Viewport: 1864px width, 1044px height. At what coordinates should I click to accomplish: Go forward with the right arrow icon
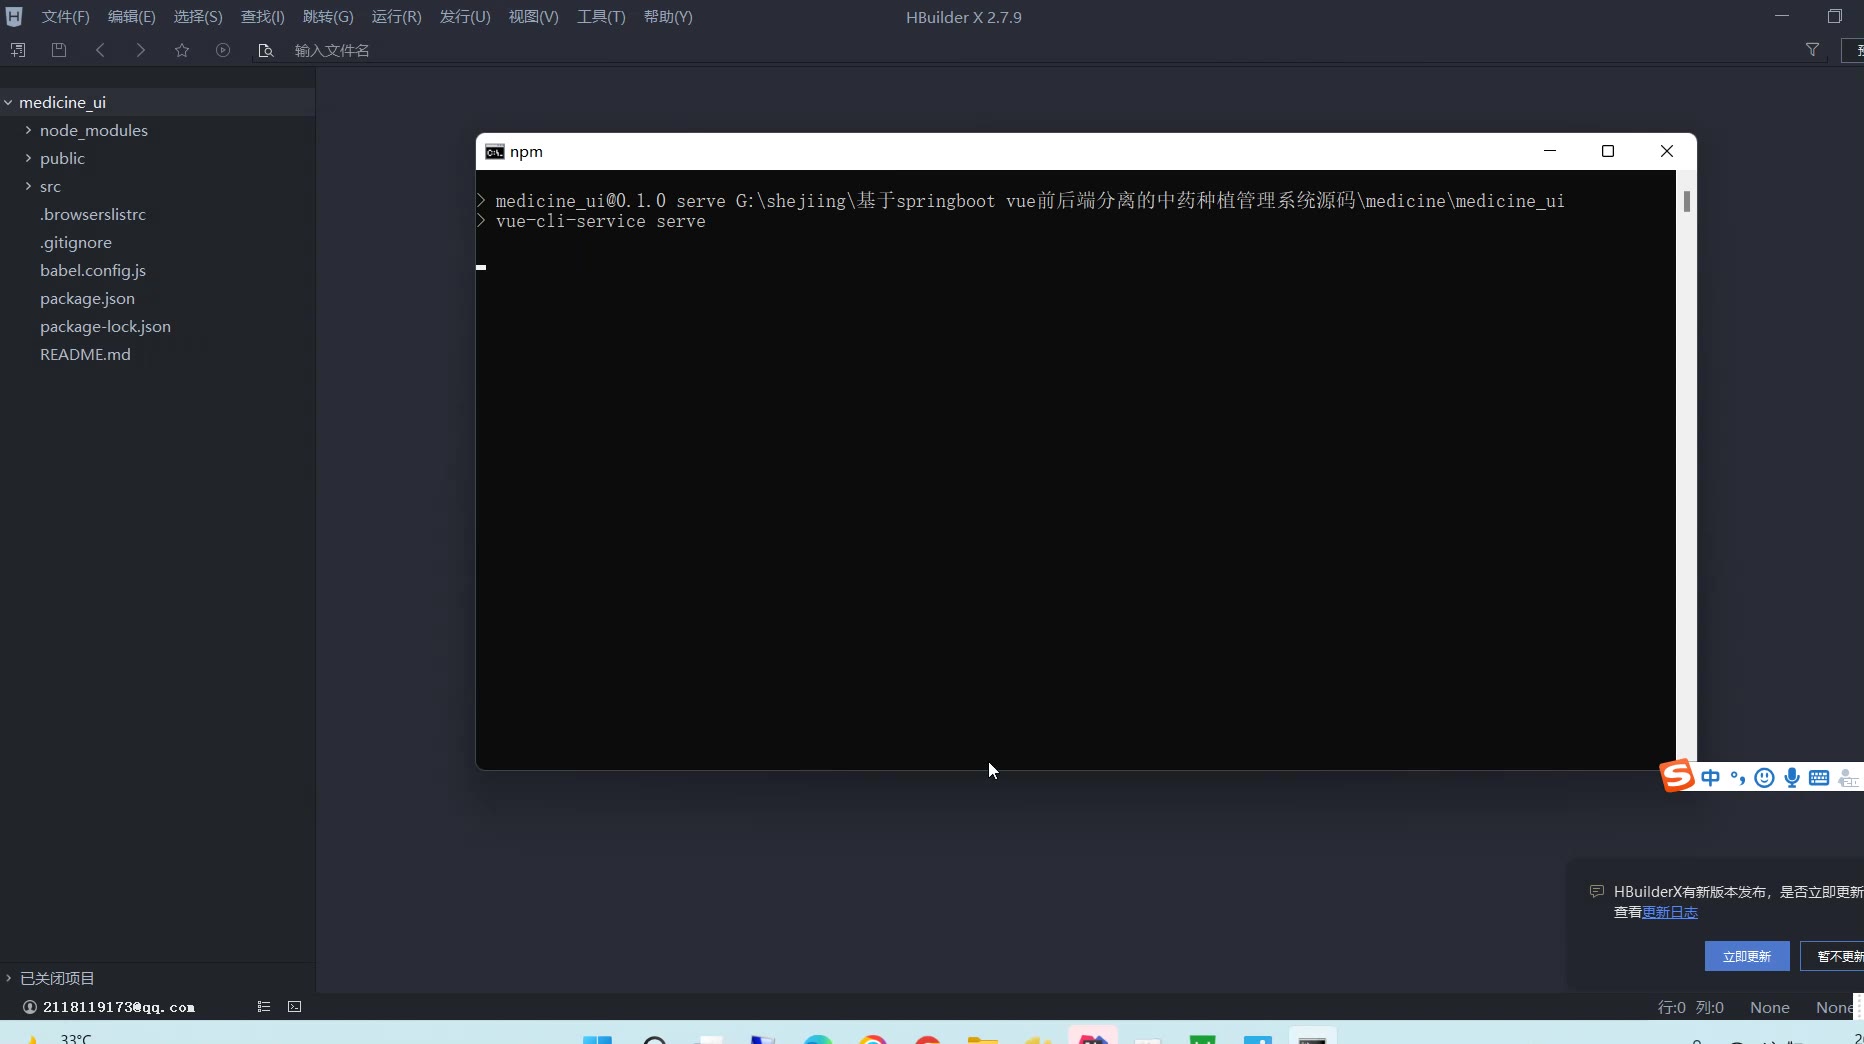point(141,50)
